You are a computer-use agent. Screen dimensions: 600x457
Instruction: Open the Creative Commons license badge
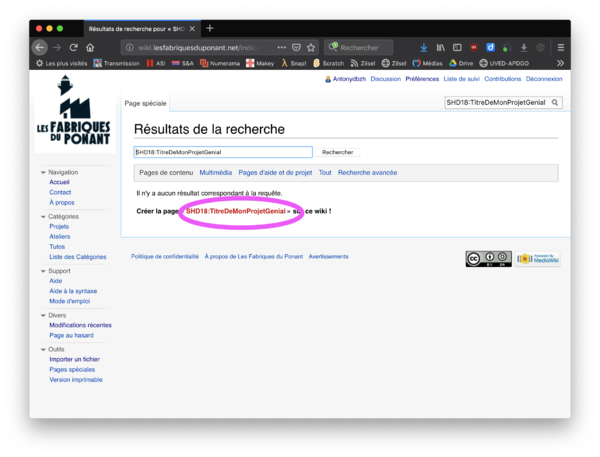click(488, 259)
